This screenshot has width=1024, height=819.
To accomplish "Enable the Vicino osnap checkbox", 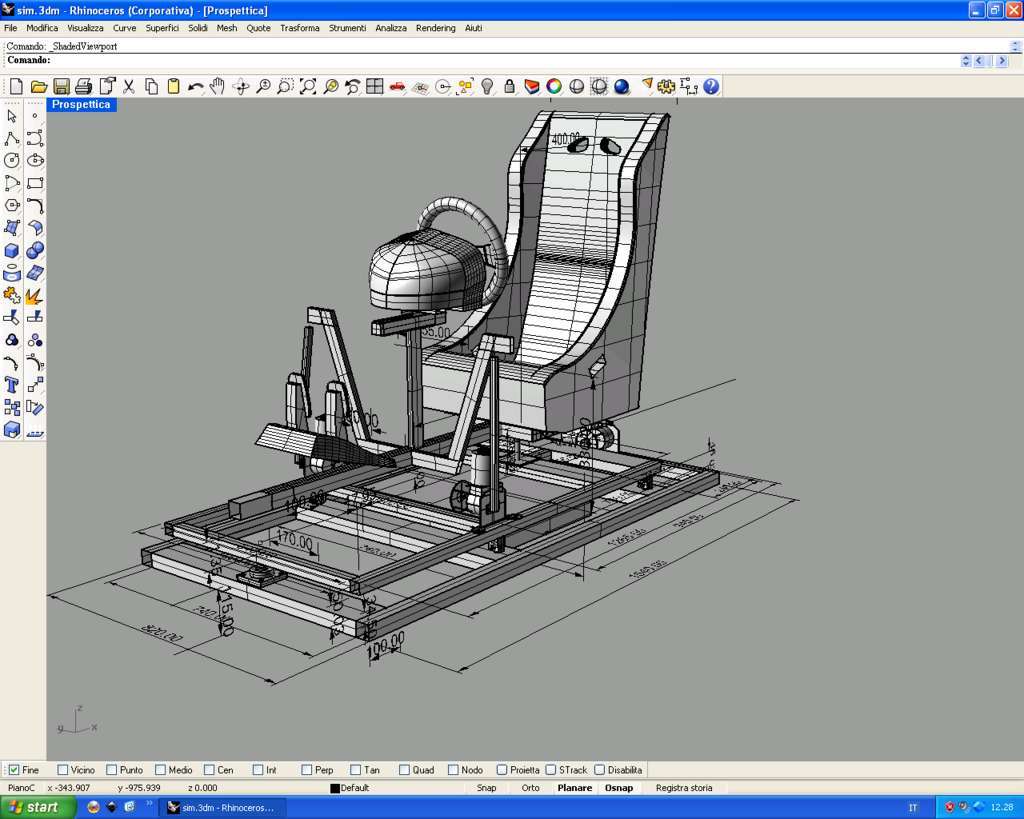I will click(63, 770).
